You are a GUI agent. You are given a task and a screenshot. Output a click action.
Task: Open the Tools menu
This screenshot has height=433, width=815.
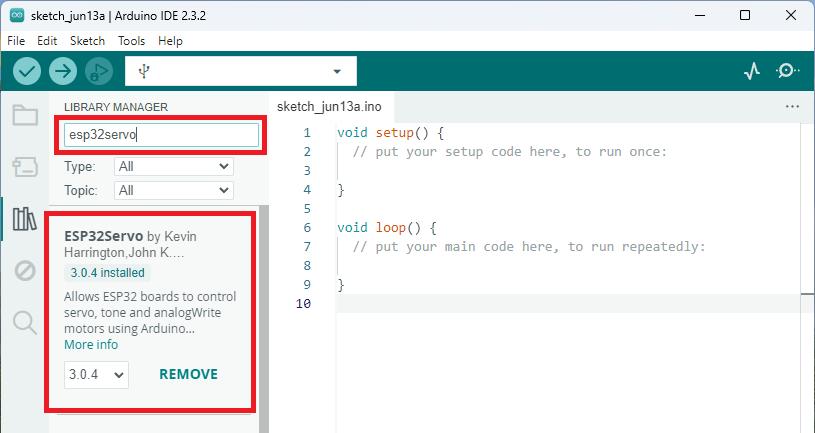[x=131, y=41]
